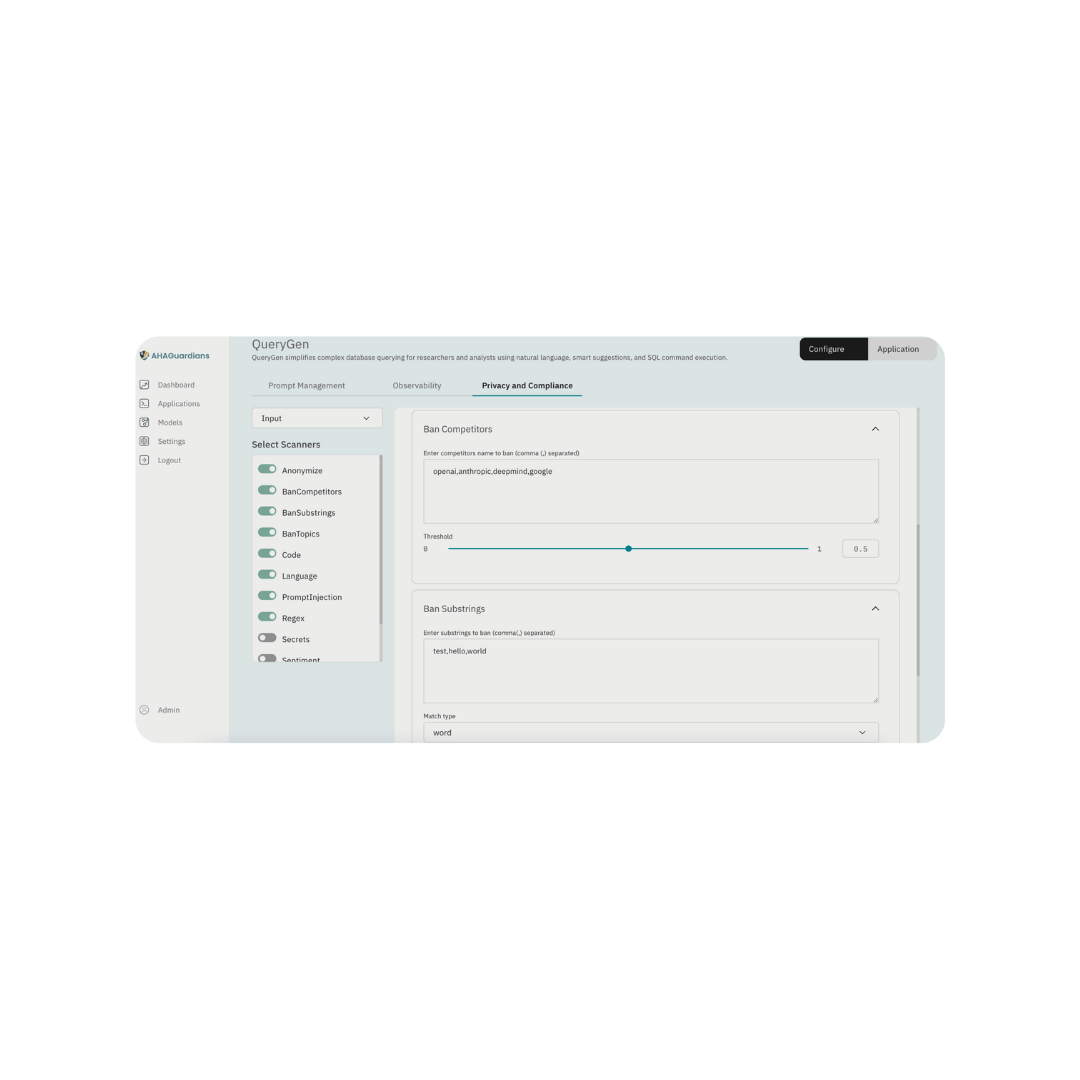
Task: Click the Admin user avatar icon
Action: pyautogui.click(x=144, y=710)
